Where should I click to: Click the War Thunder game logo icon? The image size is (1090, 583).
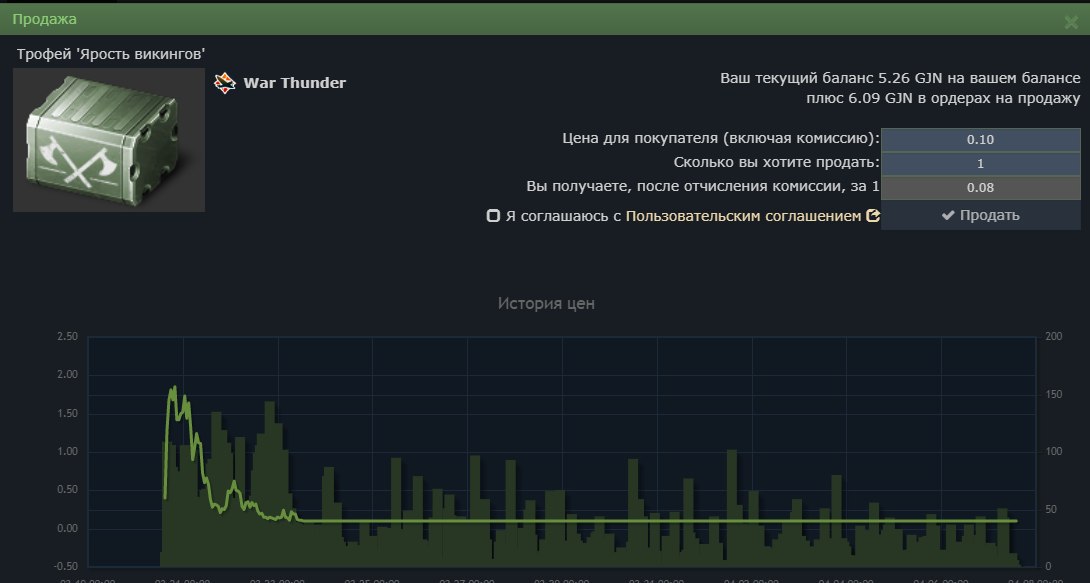click(225, 83)
